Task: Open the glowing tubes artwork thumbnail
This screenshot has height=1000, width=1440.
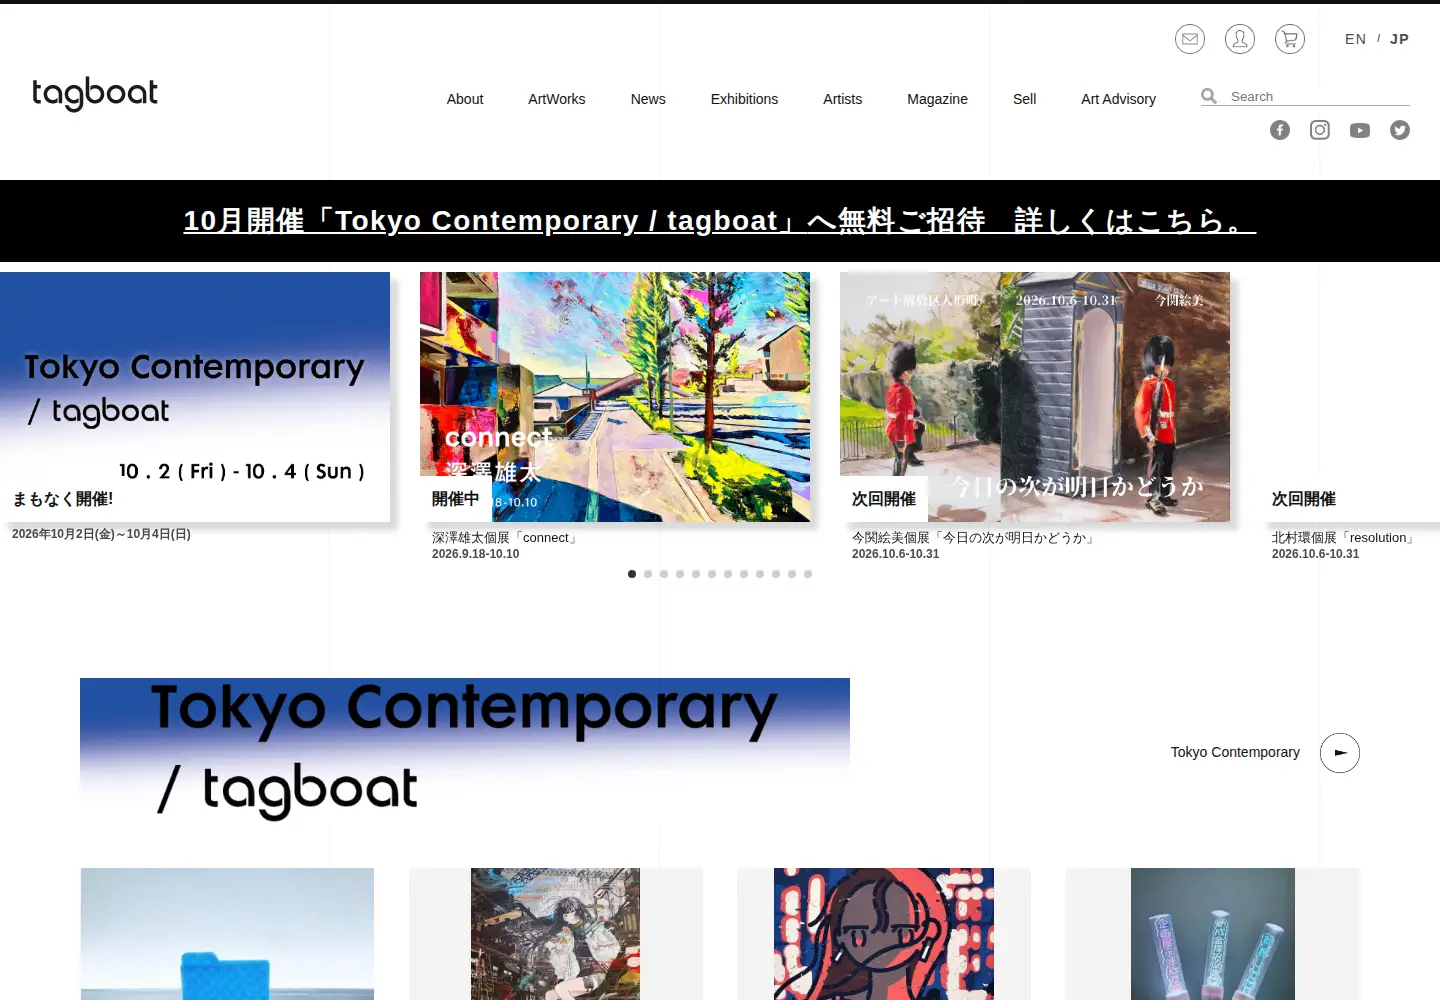Action: tap(1213, 934)
